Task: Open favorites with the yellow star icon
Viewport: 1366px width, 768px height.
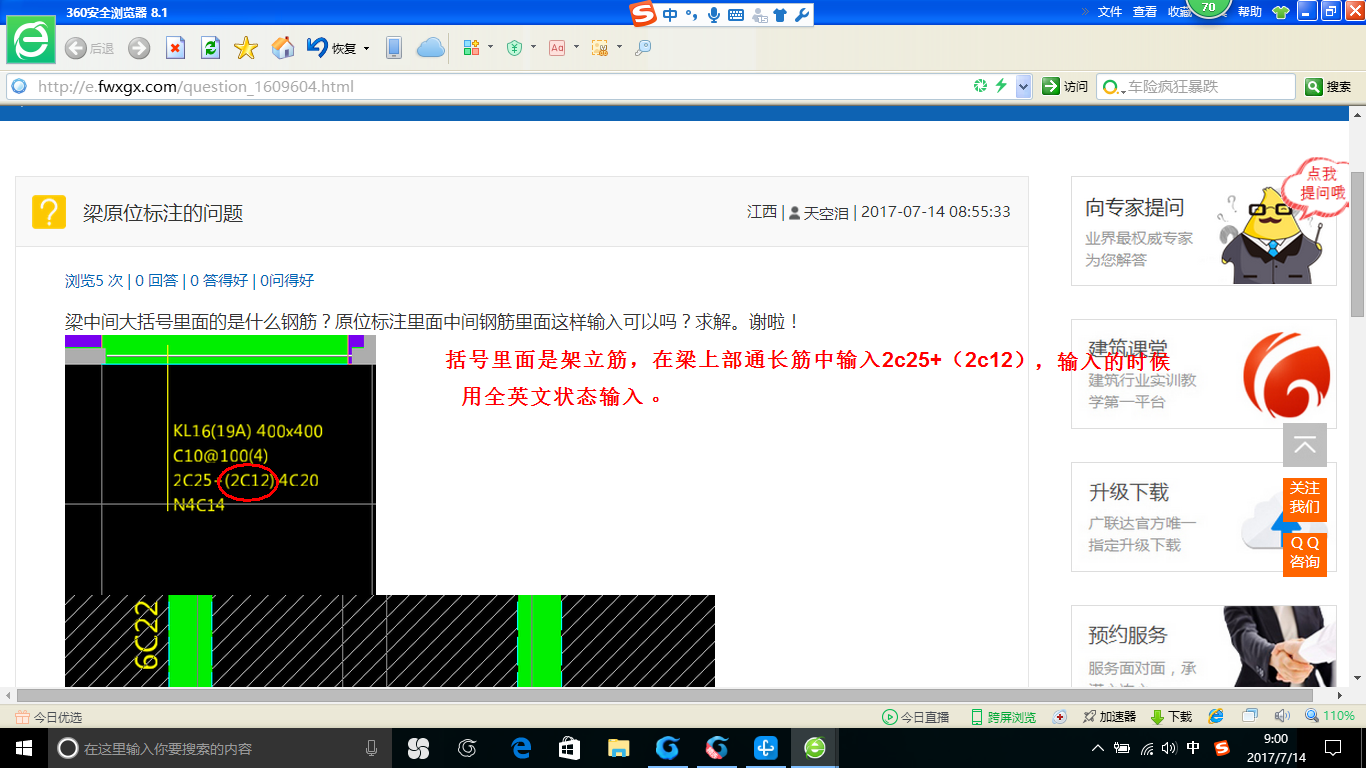Action: click(246, 48)
